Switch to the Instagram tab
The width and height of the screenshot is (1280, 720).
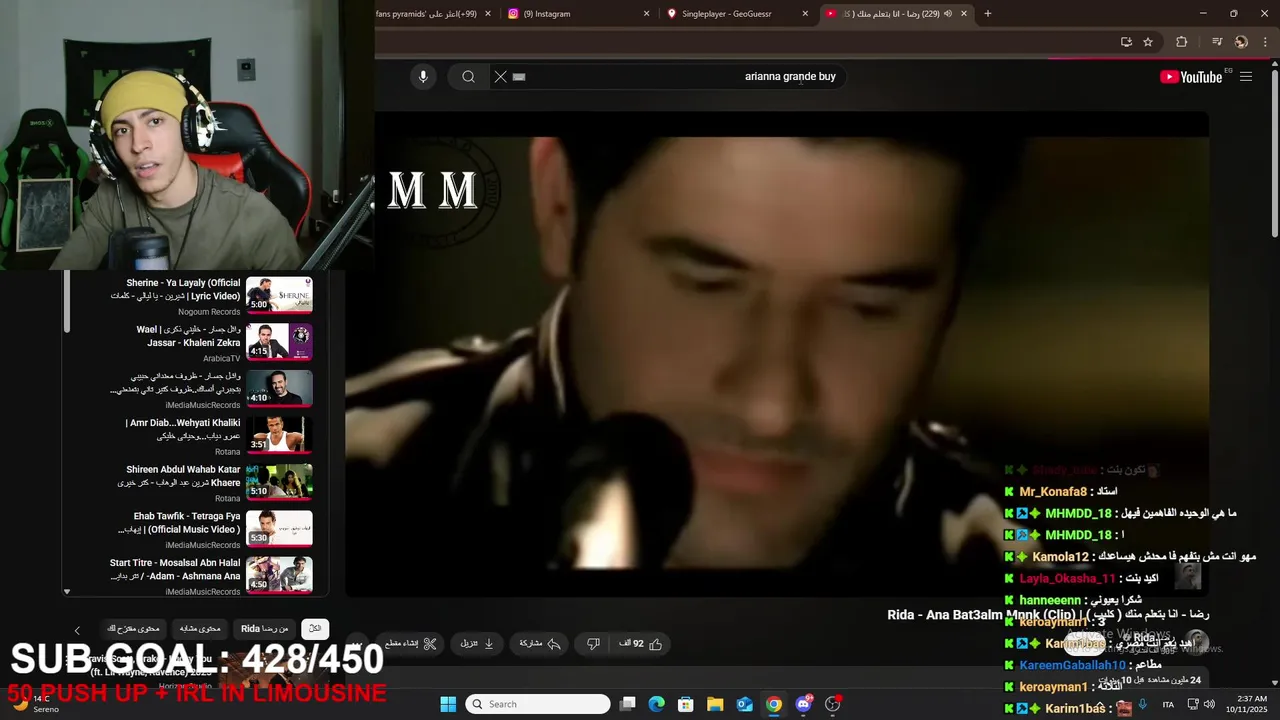(x=578, y=14)
